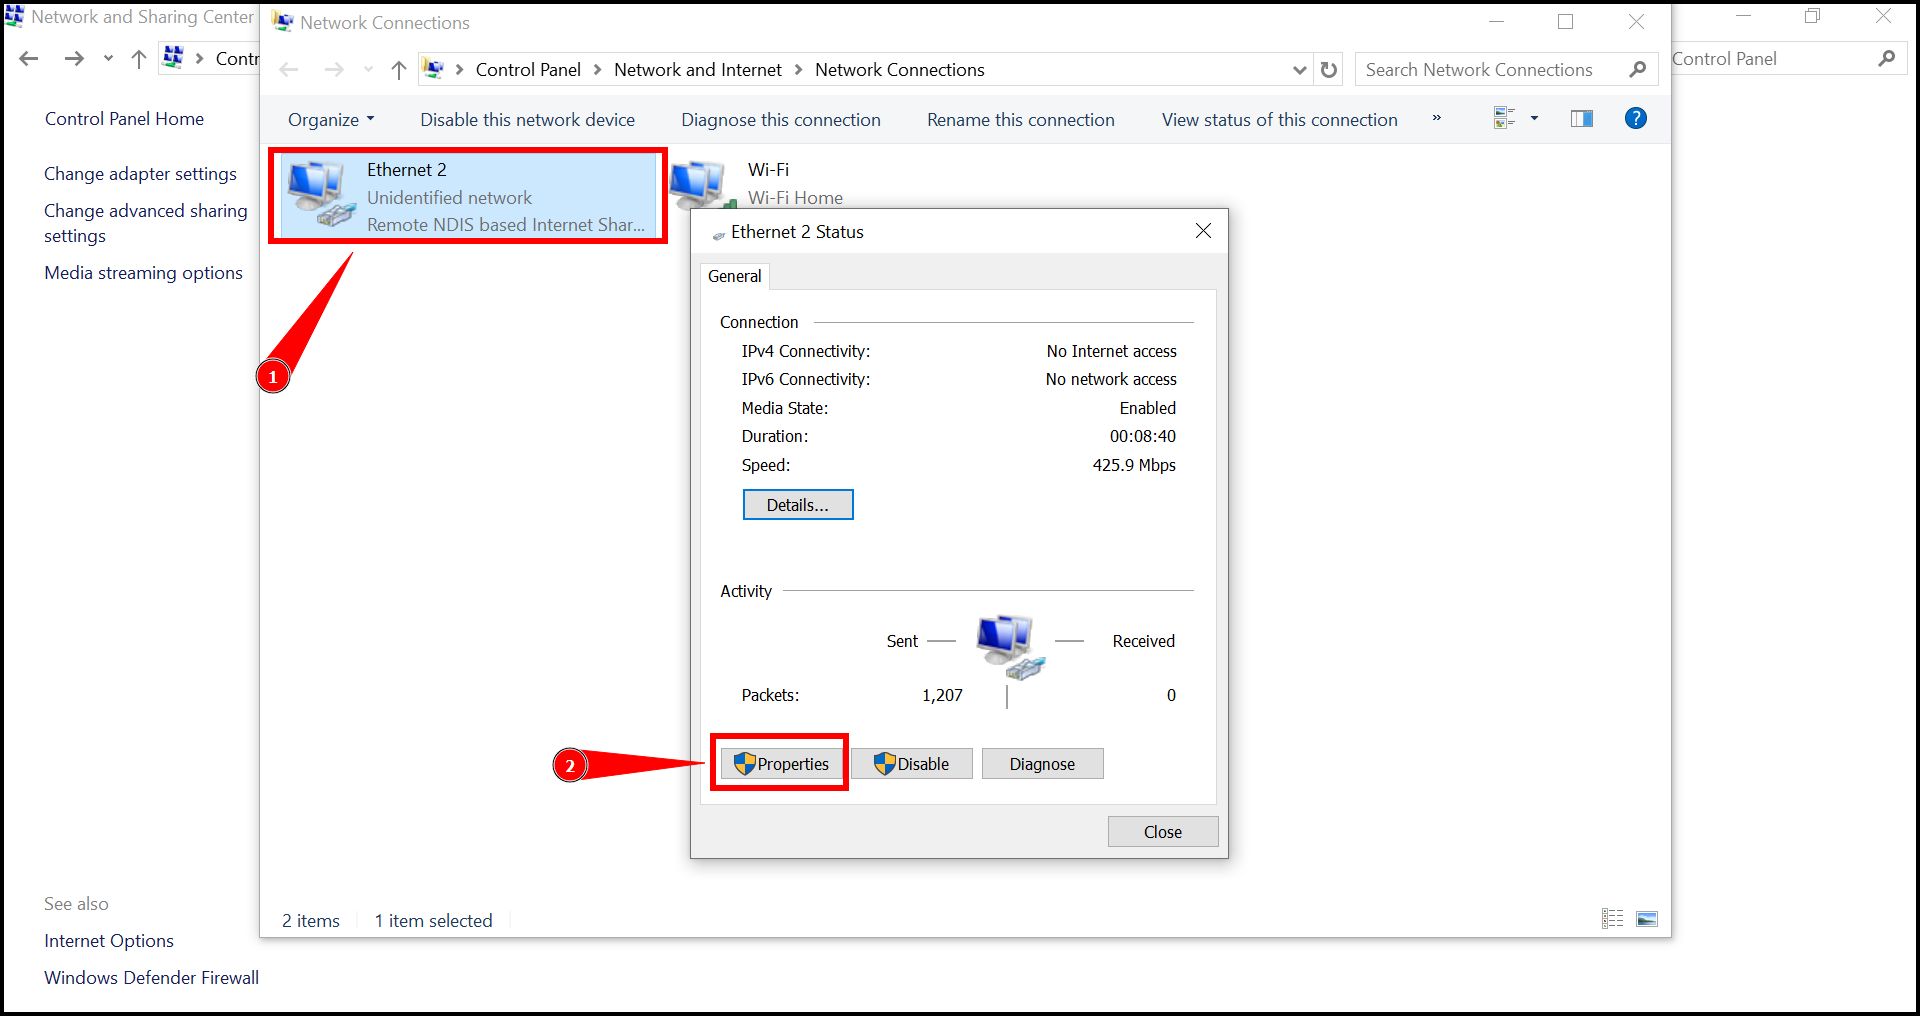Screen dimensions: 1920x1020
Task: Click search magnifier in Network Connections
Action: pos(1637,70)
